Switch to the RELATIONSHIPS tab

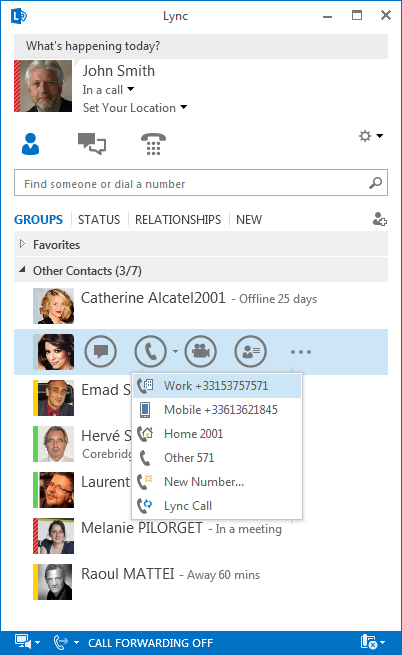pyautogui.click(x=178, y=219)
